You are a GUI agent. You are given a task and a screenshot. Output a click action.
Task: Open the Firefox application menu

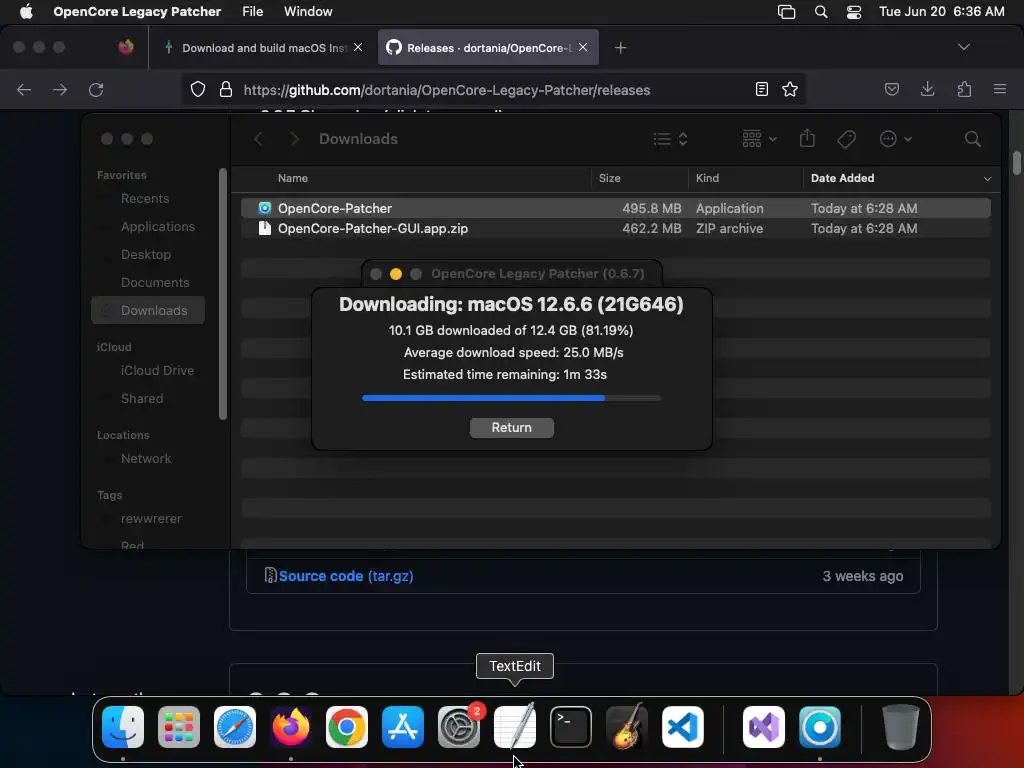coord(999,89)
